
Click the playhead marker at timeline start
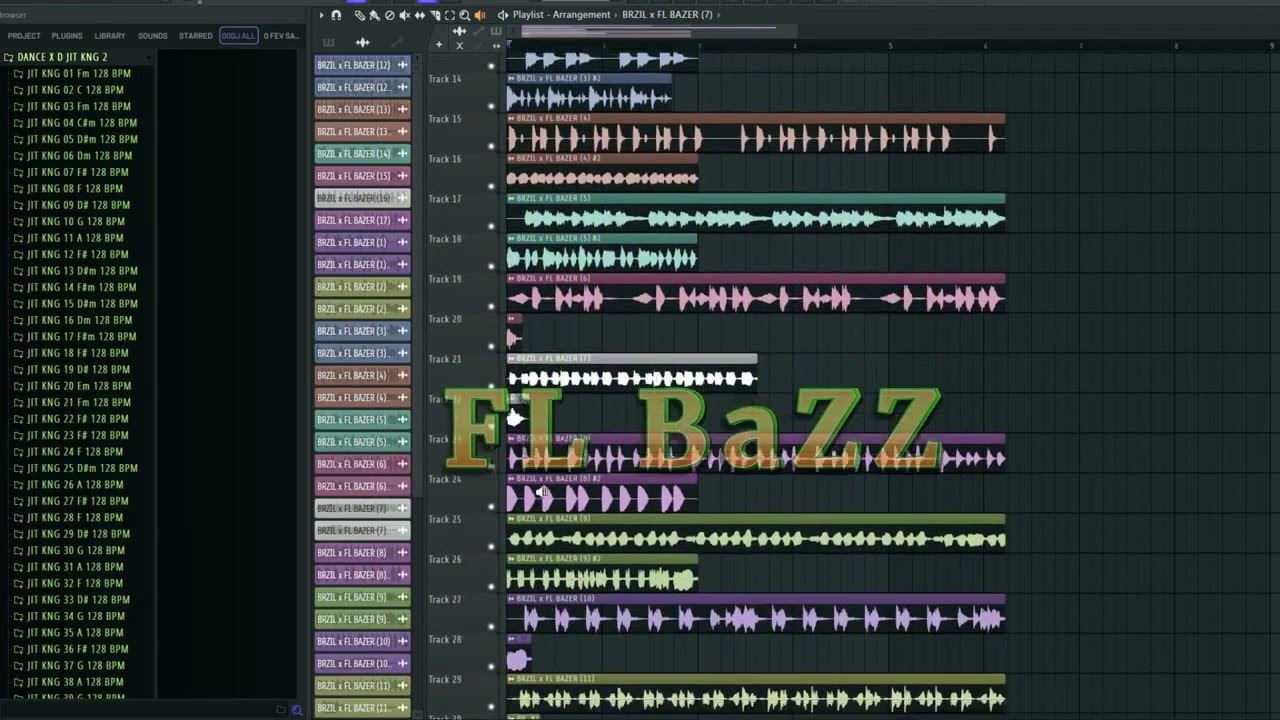(509, 43)
